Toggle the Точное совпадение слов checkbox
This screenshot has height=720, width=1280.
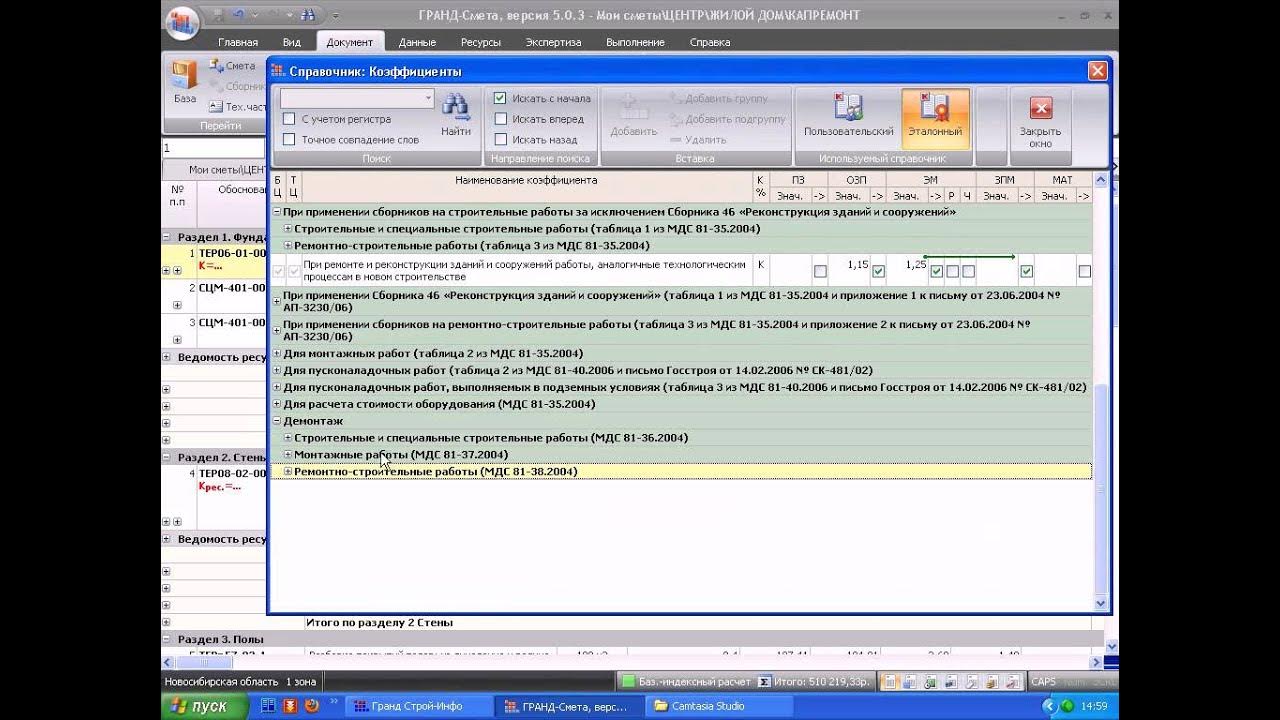tap(289, 140)
